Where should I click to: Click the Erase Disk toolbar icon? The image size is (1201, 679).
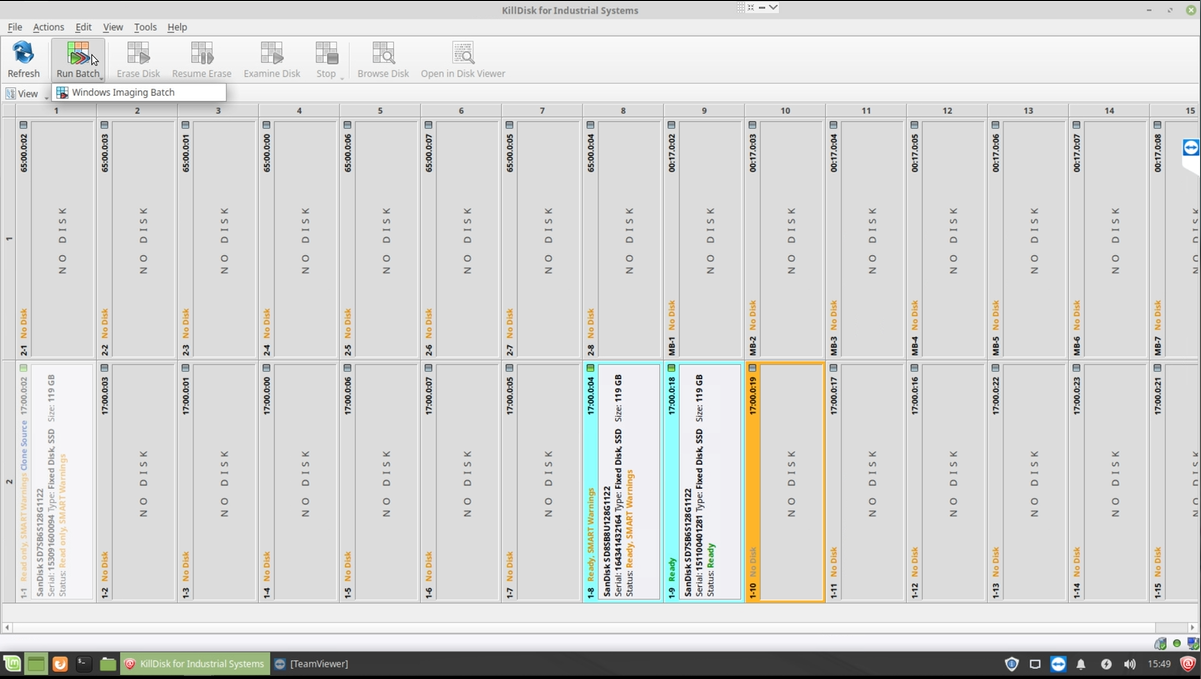(x=138, y=53)
